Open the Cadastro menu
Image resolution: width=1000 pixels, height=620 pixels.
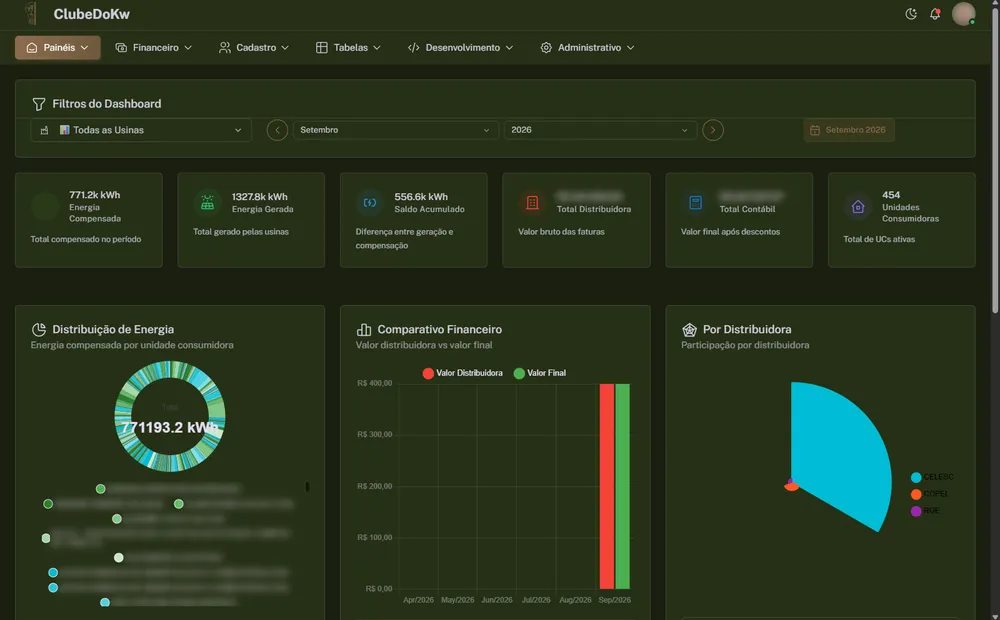tap(254, 47)
